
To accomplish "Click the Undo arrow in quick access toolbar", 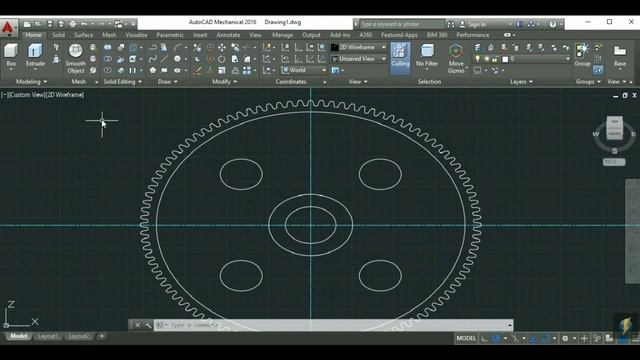I will tap(84, 24).
